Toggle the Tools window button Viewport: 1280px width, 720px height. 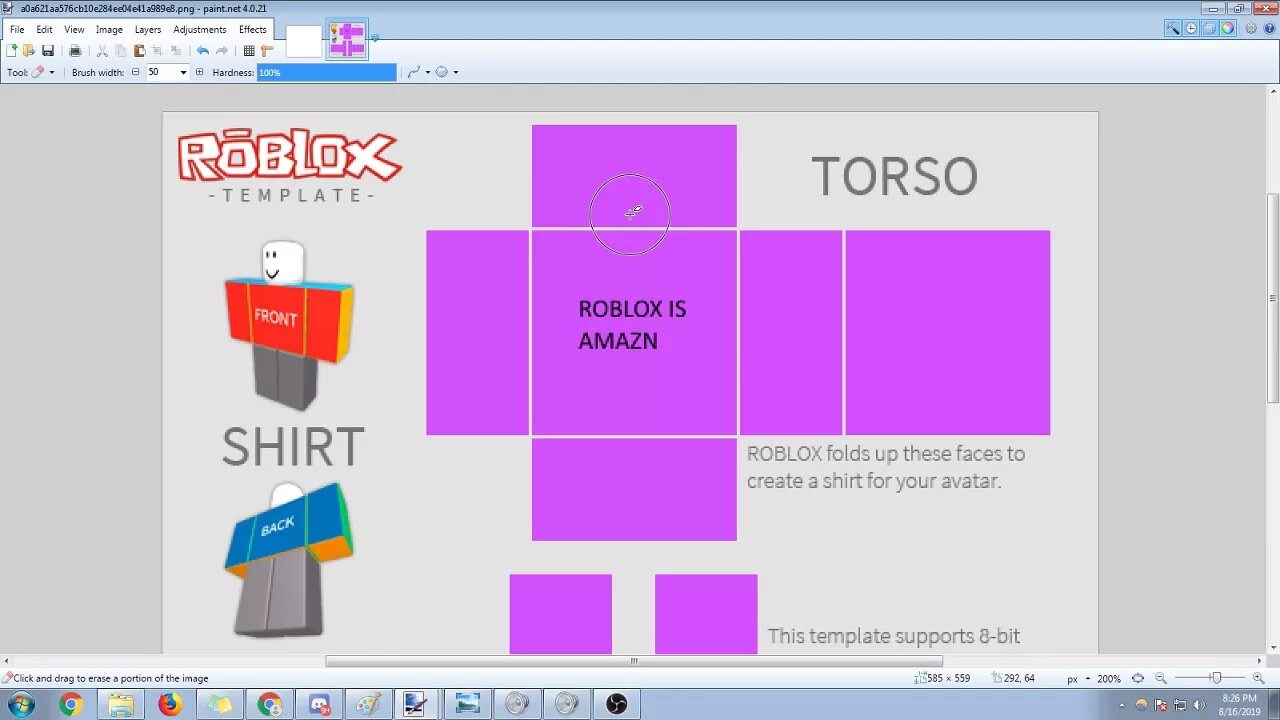[x=1173, y=29]
